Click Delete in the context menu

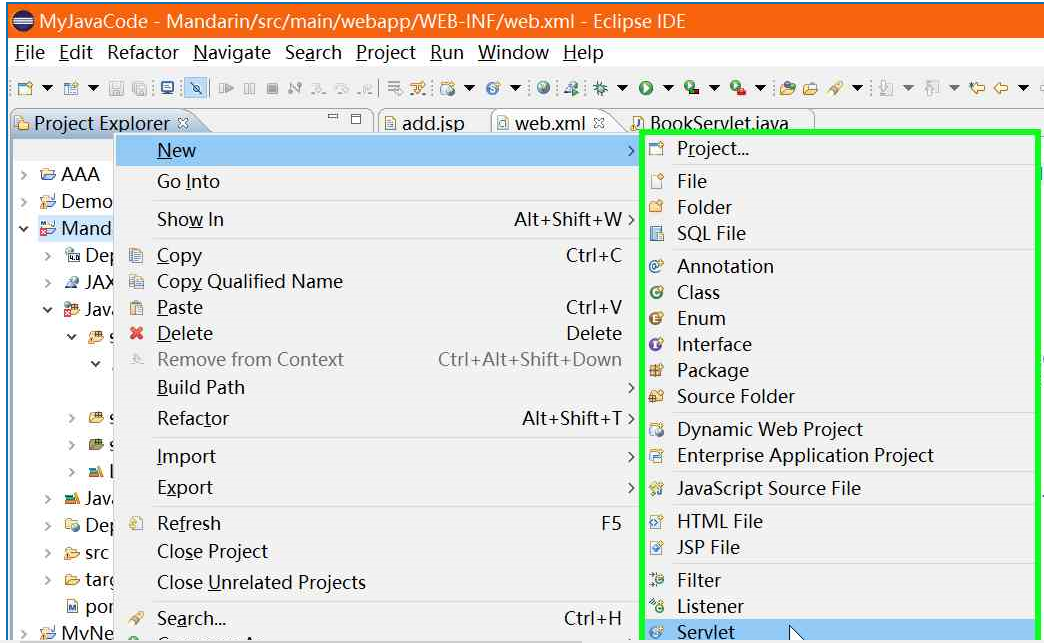[x=377, y=333]
